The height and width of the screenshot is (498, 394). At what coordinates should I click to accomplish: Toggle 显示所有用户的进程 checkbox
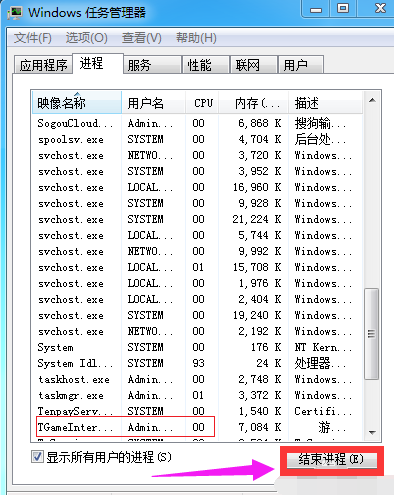pos(37,457)
